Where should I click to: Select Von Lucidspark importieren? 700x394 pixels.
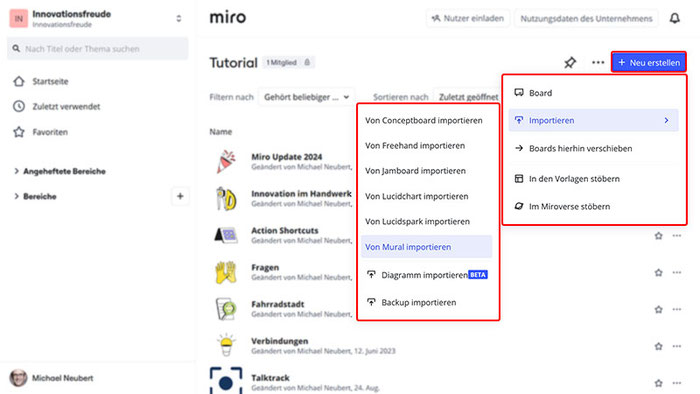click(426, 221)
